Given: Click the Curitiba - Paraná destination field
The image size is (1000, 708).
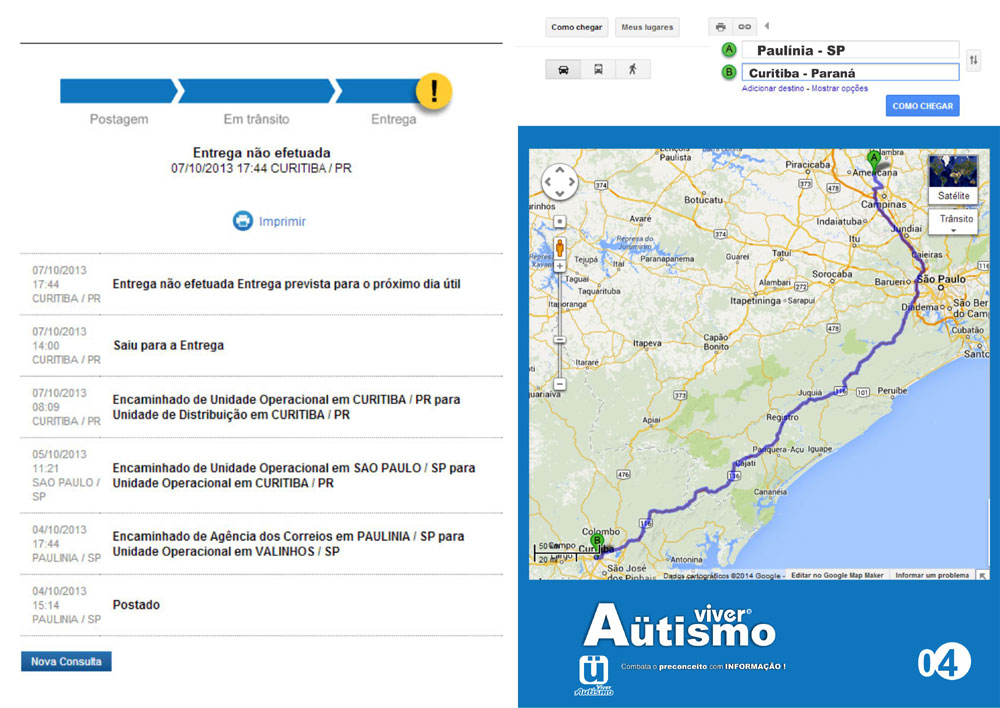Looking at the screenshot, I should point(849,73).
